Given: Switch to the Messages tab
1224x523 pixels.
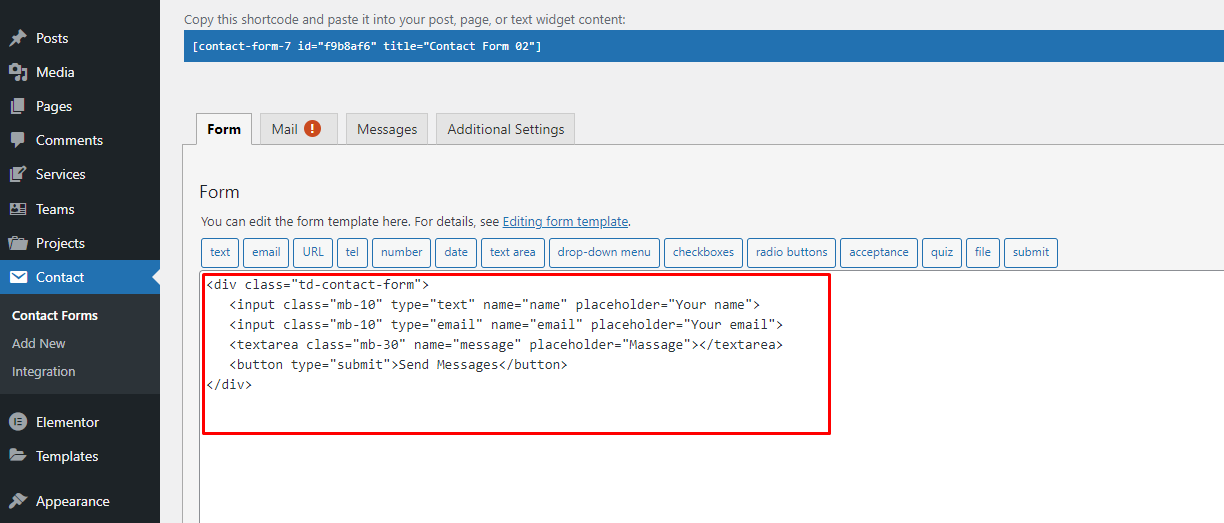Looking at the screenshot, I should click(x=387, y=129).
